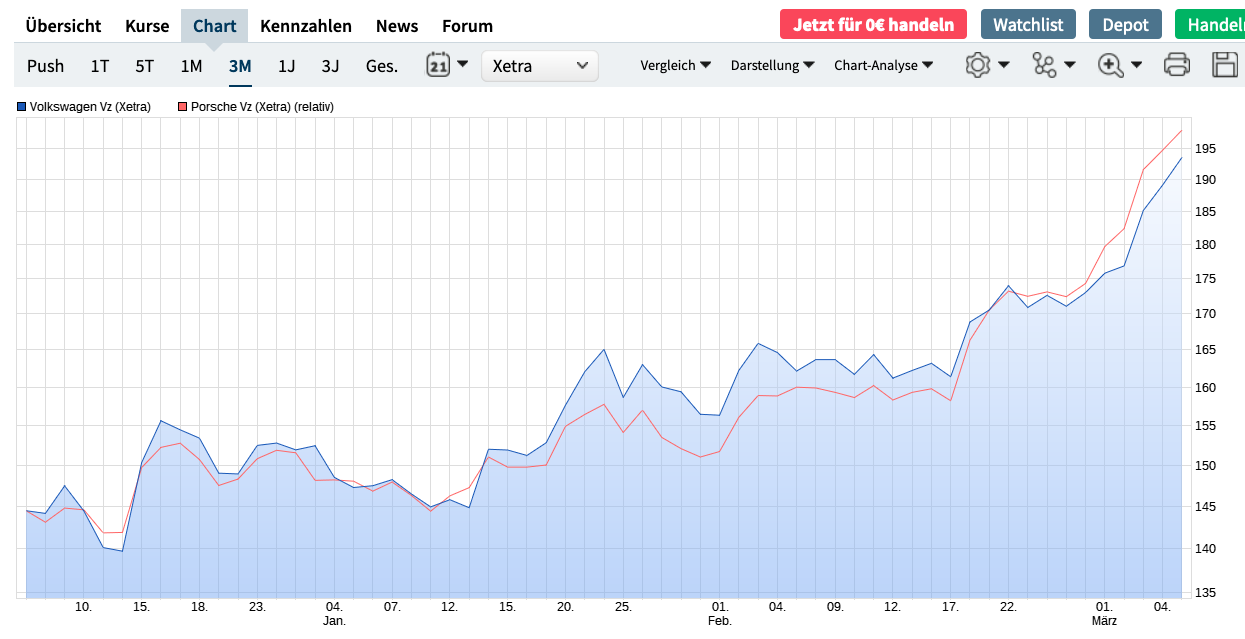Screen dimensions: 1245x639
Task: Open the Xetra exchange combo box
Action: (540, 66)
